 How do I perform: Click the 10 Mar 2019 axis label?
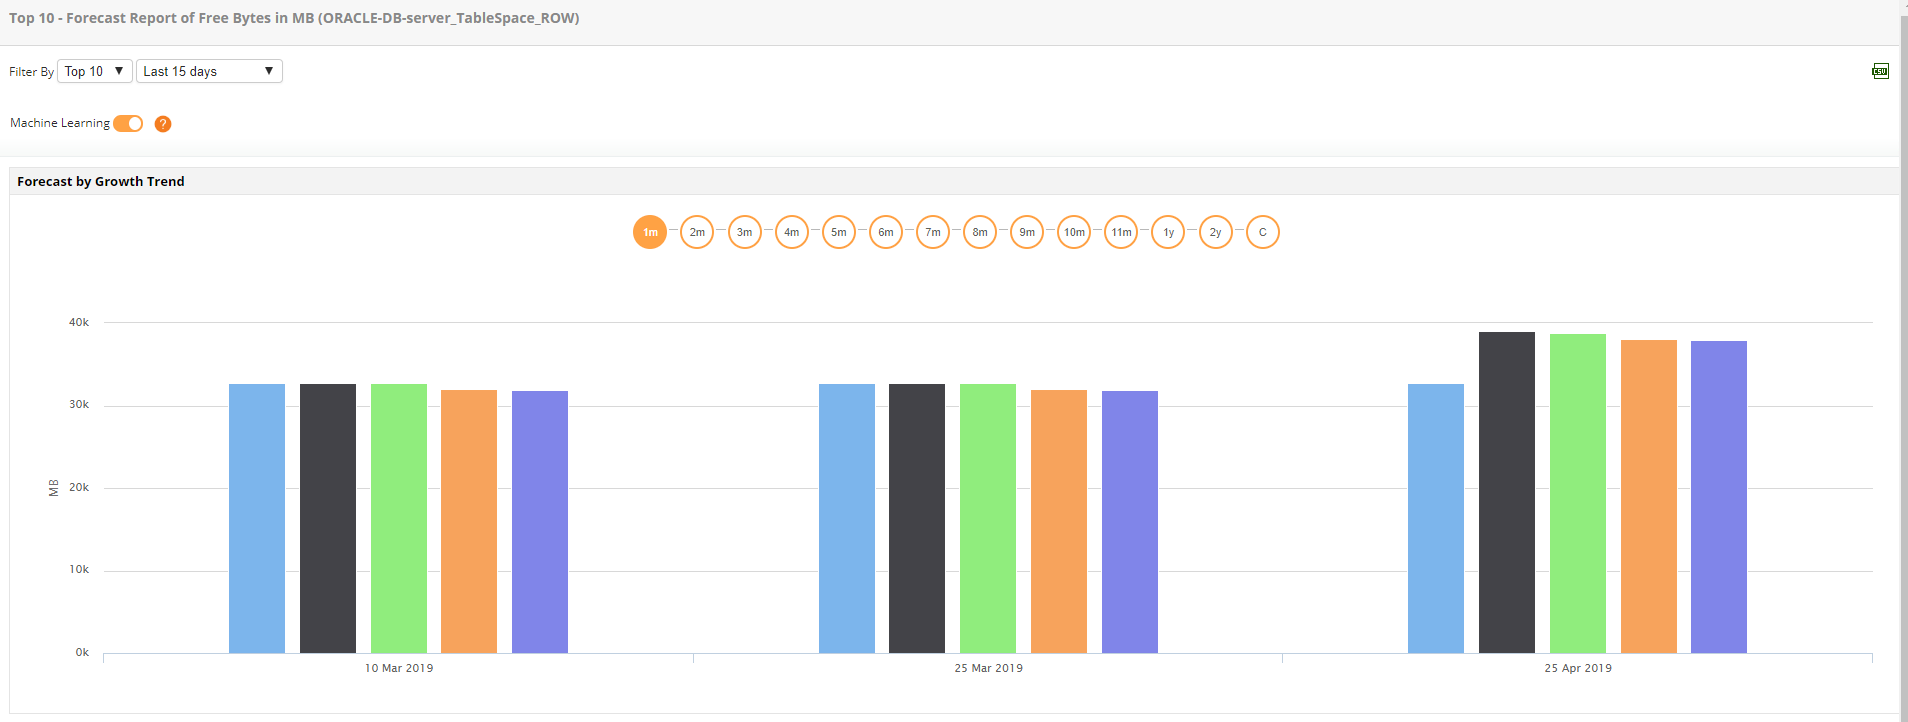pos(399,668)
